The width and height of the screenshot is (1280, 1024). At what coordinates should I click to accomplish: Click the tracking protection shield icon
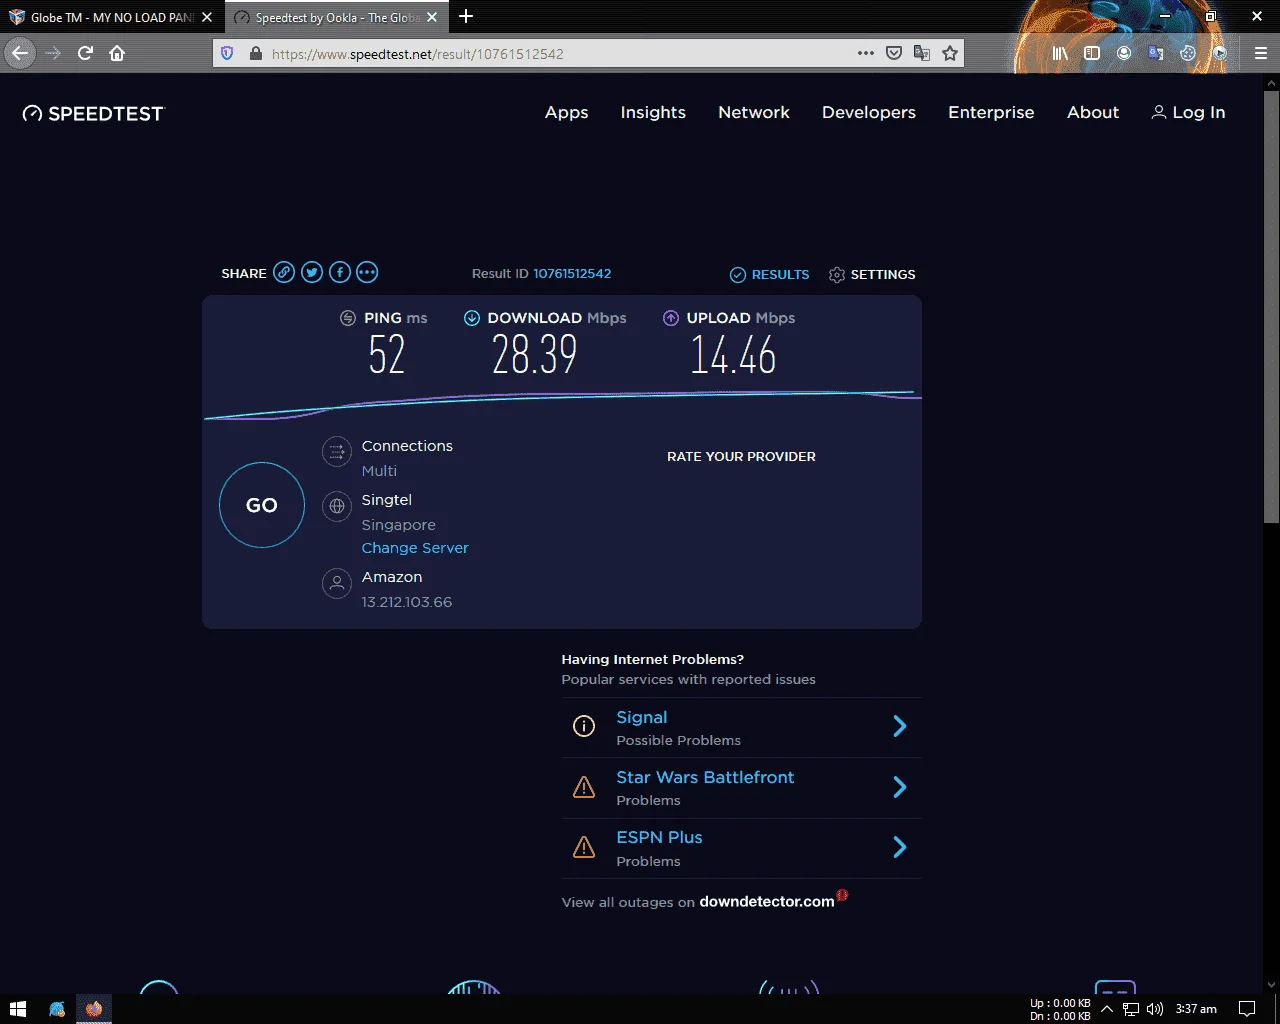pos(228,53)
